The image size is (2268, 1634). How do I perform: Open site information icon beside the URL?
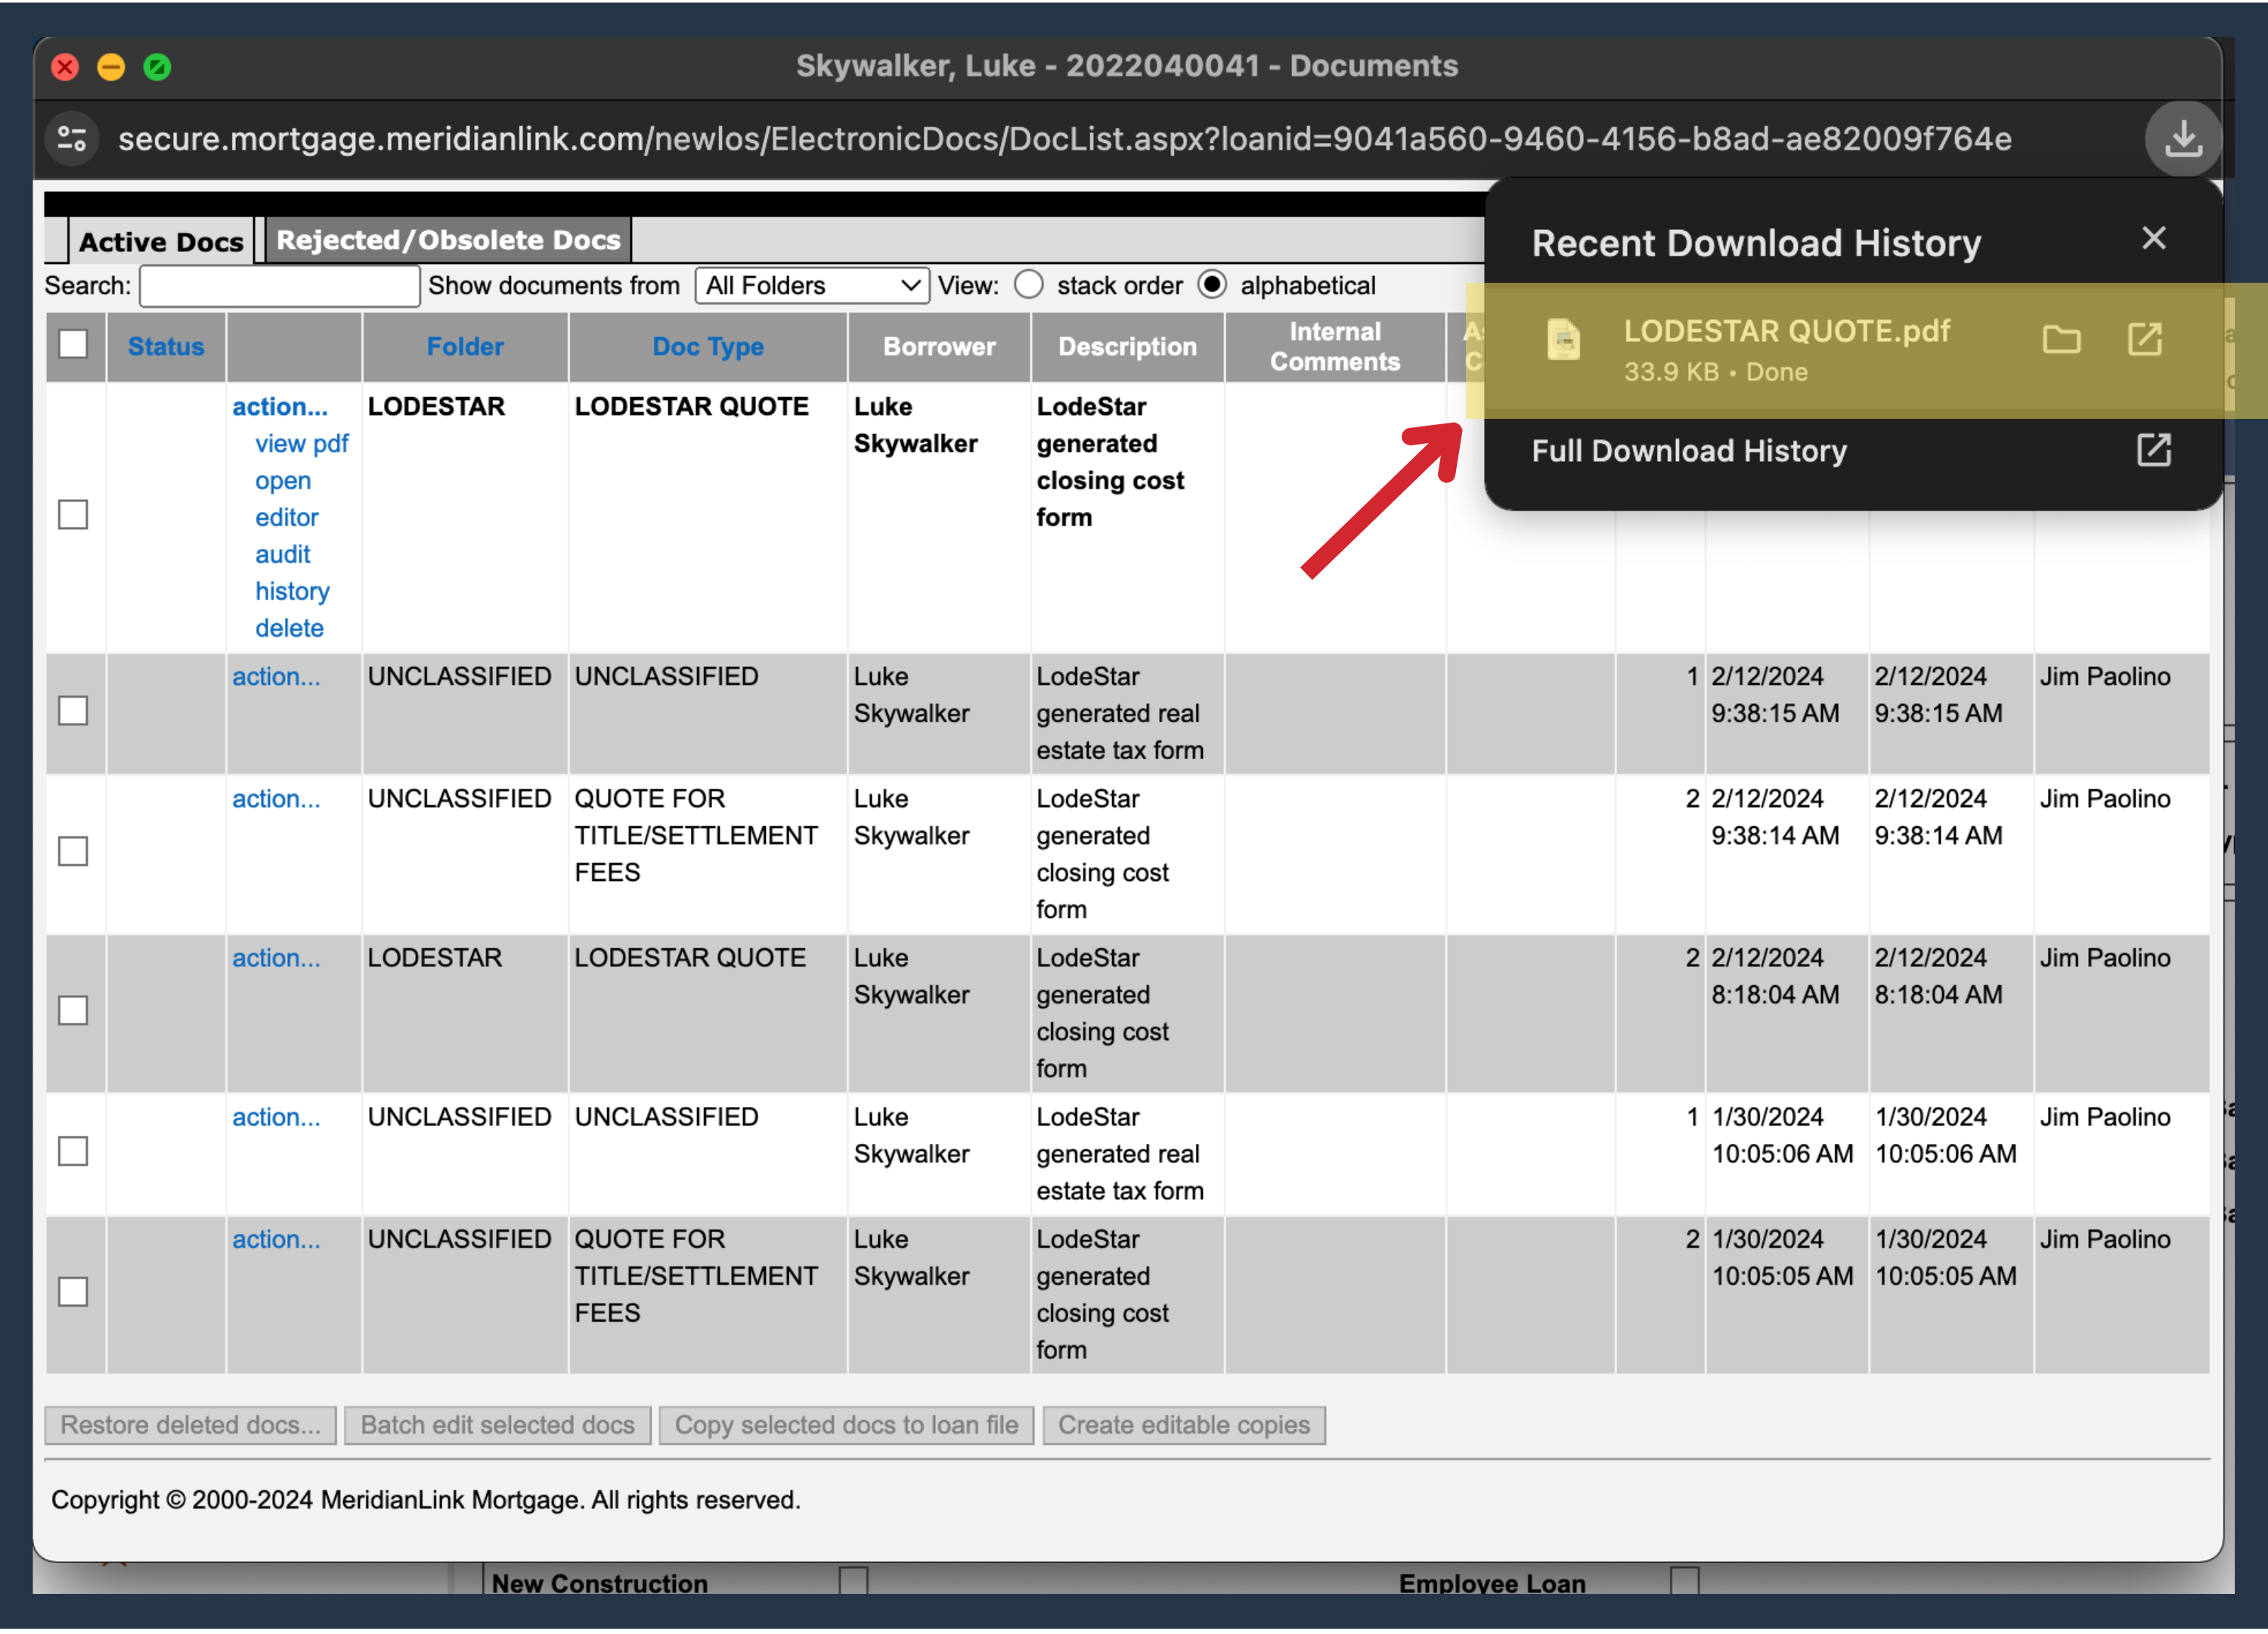click(x=72, y=138)
